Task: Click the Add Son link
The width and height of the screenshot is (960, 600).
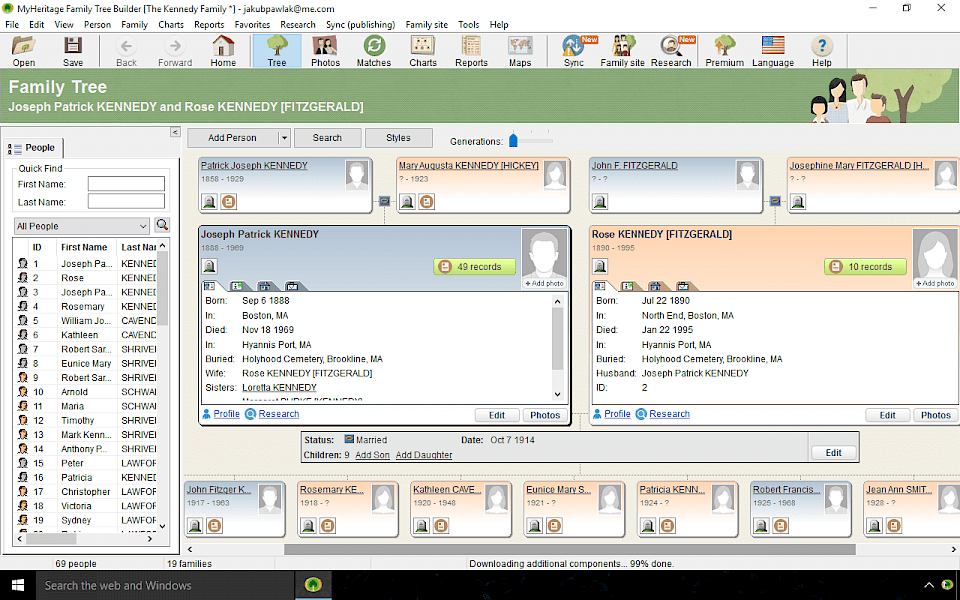Action: (x=372, y=455)
